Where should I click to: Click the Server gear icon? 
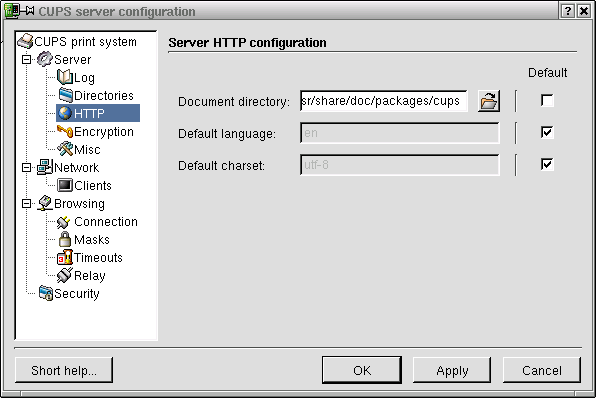tap(44, 59)
